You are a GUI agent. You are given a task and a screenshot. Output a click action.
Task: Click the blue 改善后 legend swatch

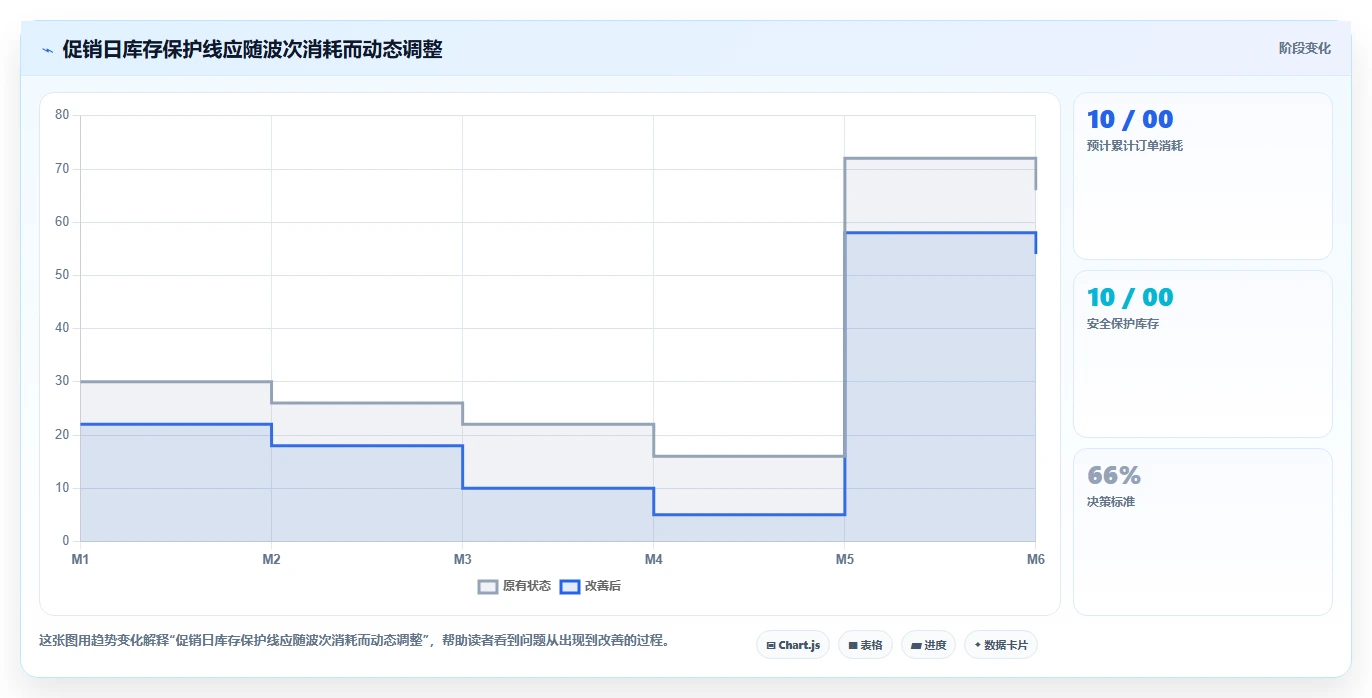pos(569,586)
